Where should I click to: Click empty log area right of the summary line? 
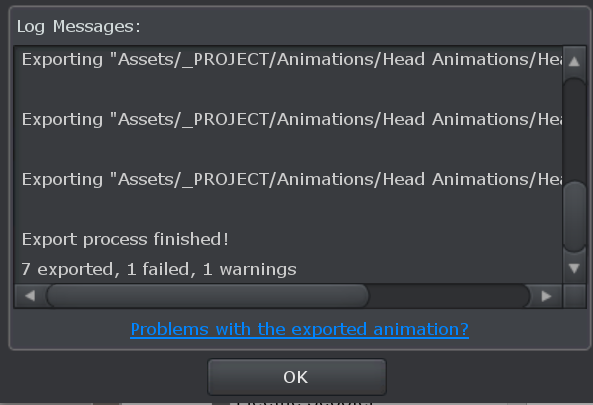429,269
